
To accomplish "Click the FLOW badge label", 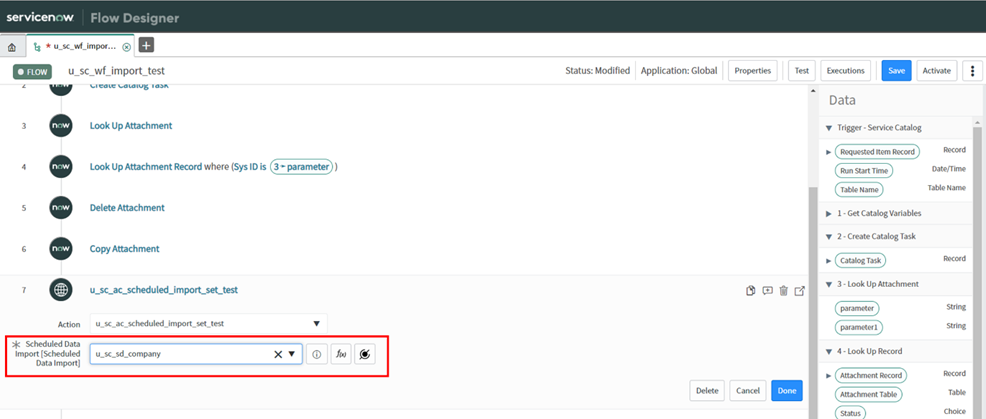I will tap(32, 72).
